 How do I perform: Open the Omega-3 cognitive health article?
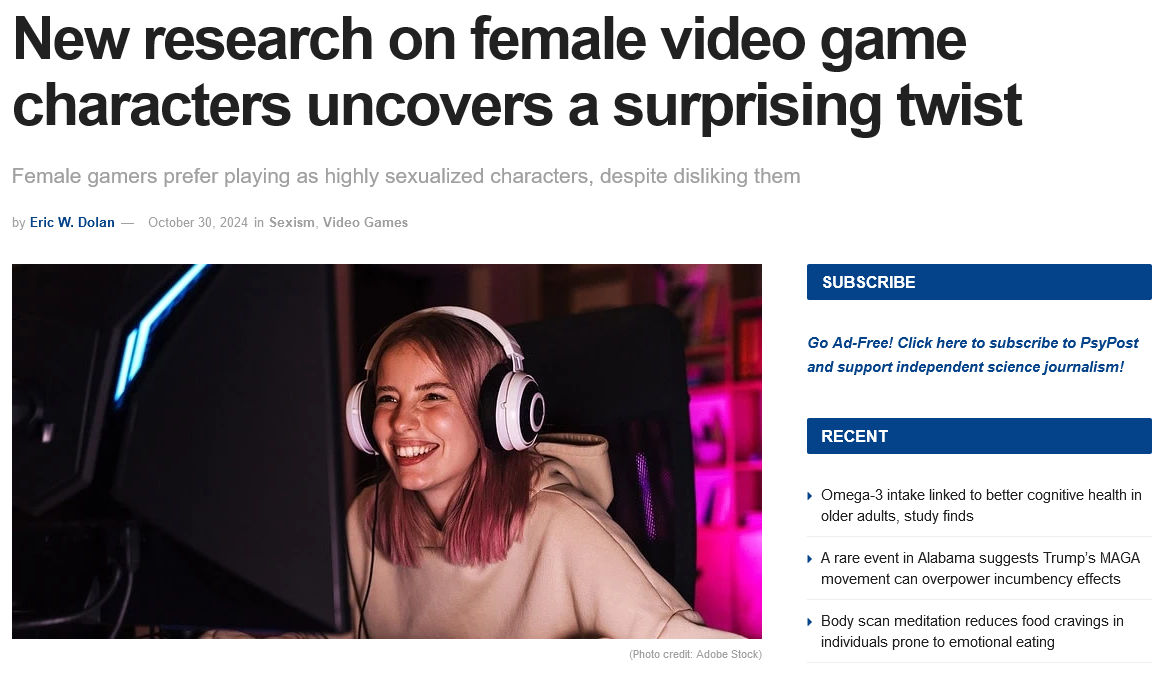click(981, 505)
